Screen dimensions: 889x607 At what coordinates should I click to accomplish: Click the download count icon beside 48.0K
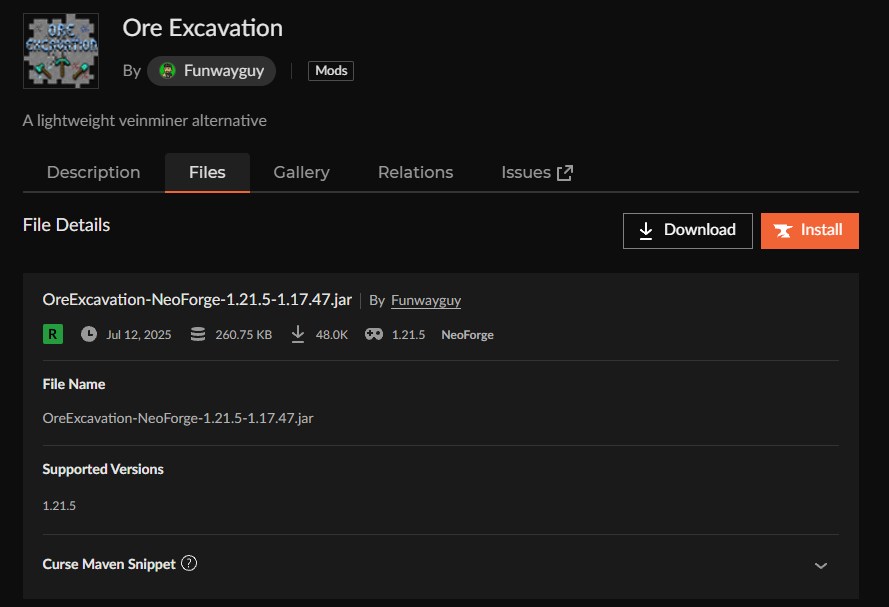click(x=298, y=334)
